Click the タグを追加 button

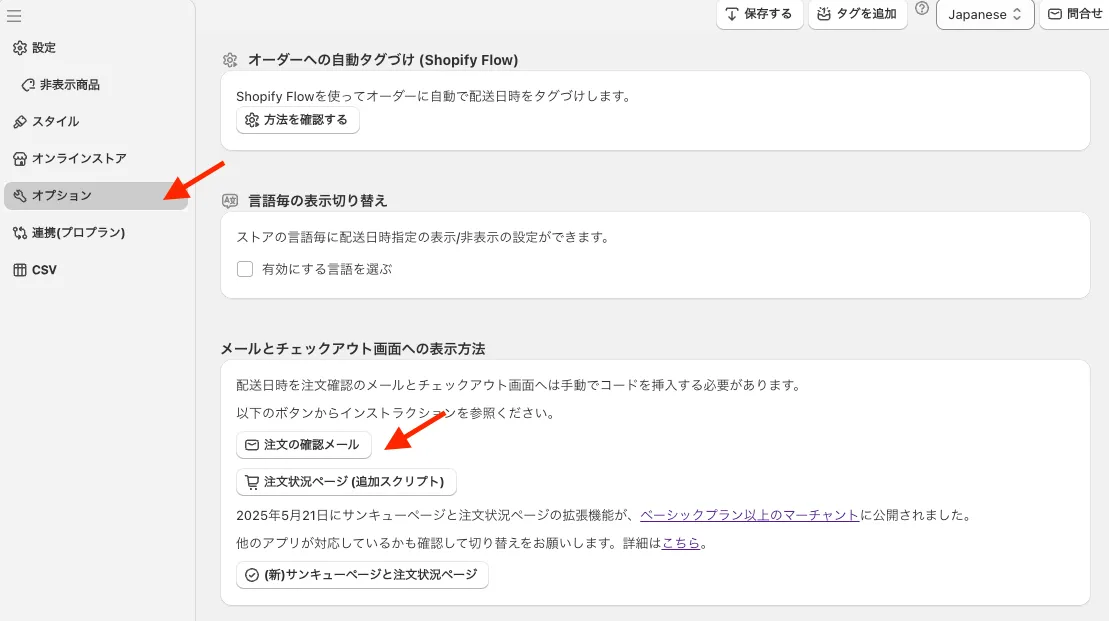857,14
